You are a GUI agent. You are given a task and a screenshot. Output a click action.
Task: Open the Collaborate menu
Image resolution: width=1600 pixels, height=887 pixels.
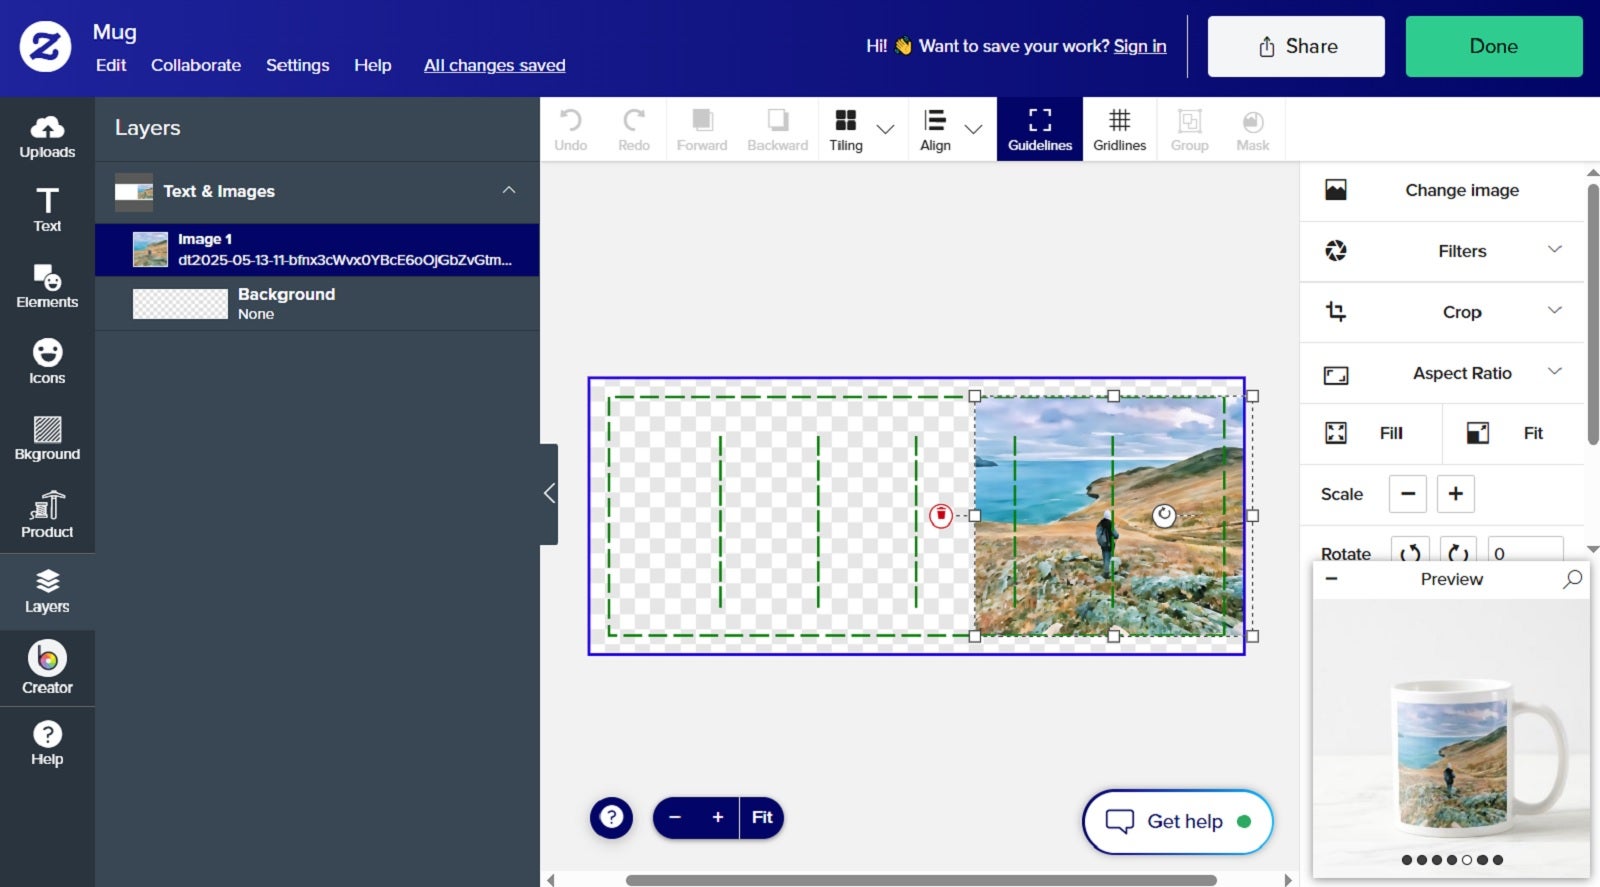pyautogui.click(x=196, y=65)
